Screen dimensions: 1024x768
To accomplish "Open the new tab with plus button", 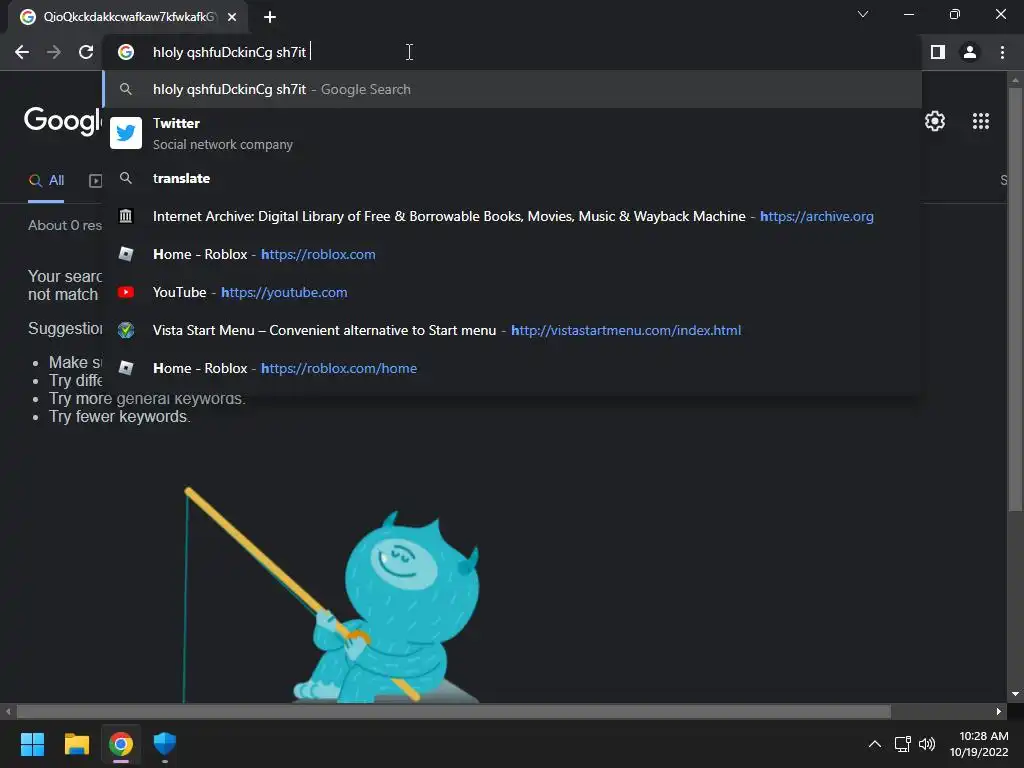I will [270, 17].
